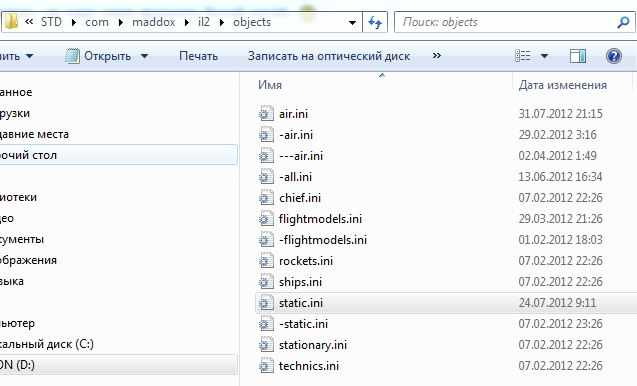Click the chief.ini file icon
This screenshot has height=386, width=637.
pos(266,198)
